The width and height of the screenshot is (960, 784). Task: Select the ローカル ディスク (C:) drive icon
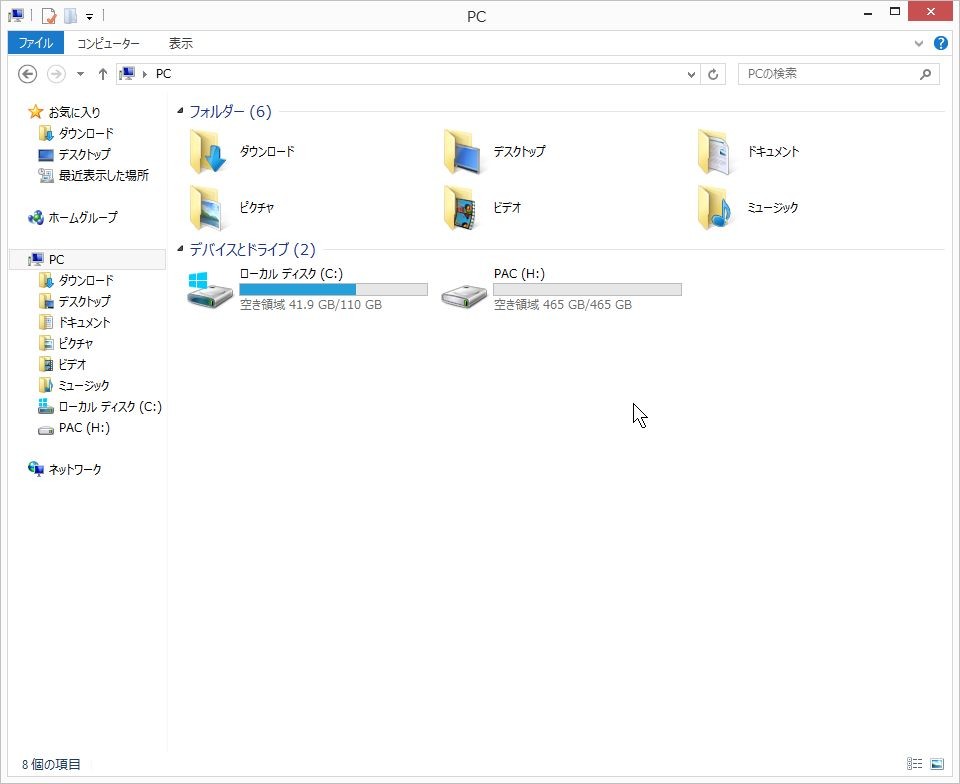[x=210, y=289]
